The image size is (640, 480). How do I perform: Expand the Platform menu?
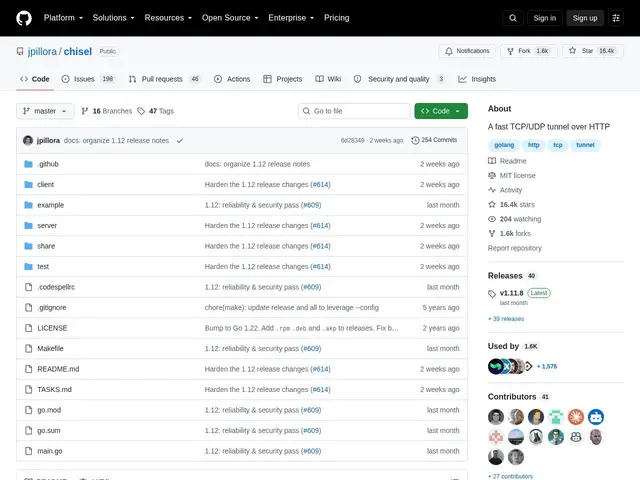pos(63,18)
